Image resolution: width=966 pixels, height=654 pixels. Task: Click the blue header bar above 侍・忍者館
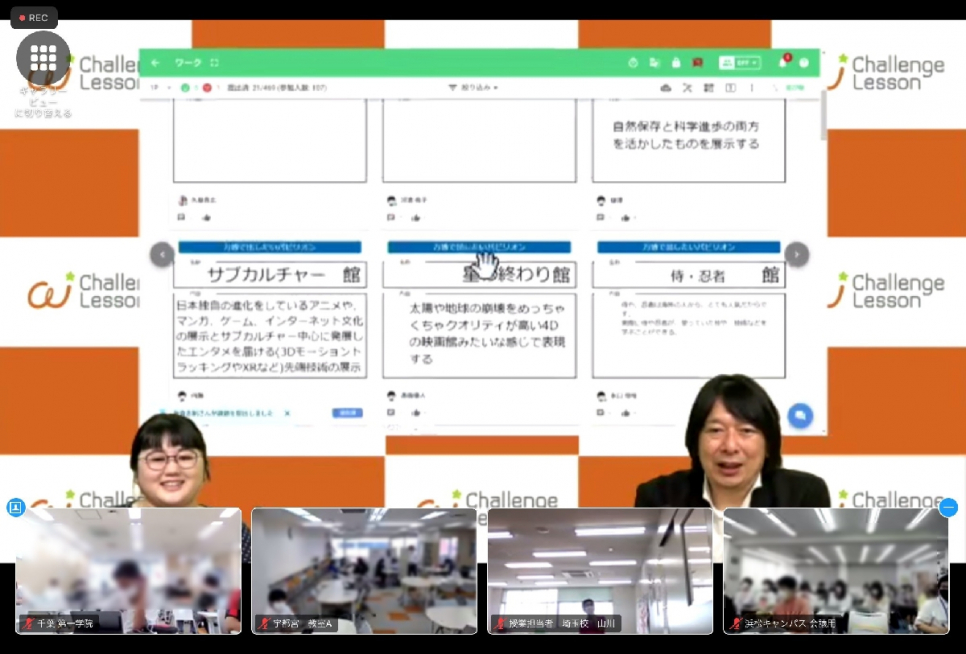coord(689,247)
